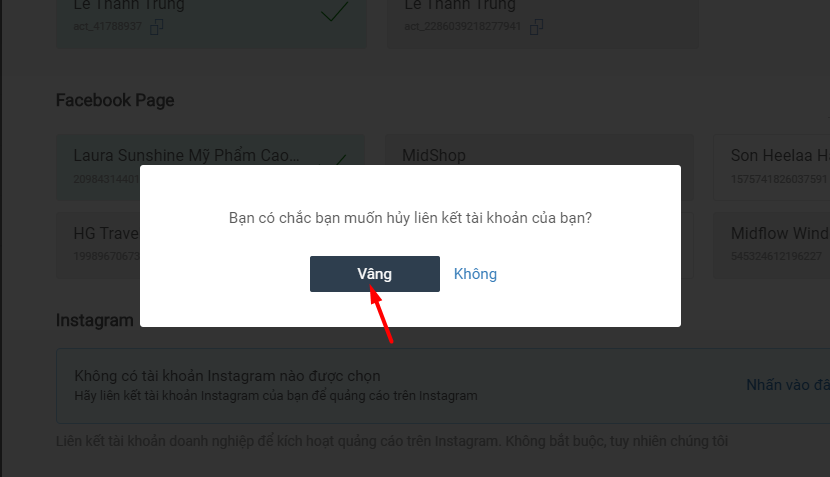Select the second Le Thanh Trung ad account
Viewport: 830px width, 477px height.
[x=543, y=21]
